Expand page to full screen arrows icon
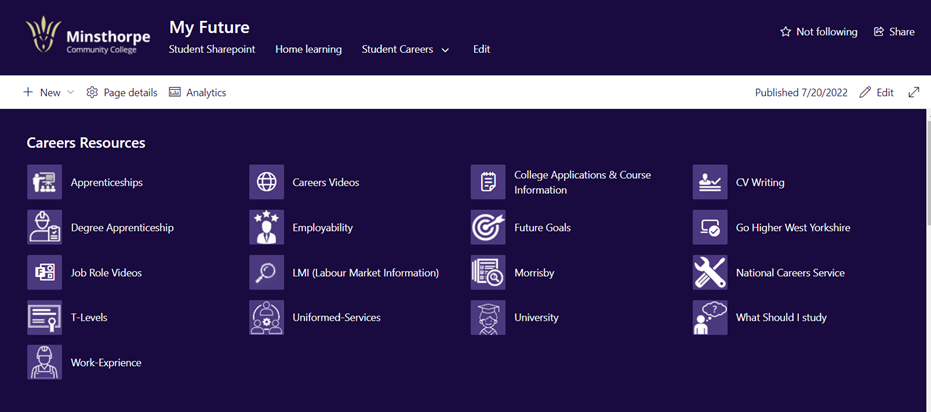Screen dimensions: 931x412 tap(914, 93)
